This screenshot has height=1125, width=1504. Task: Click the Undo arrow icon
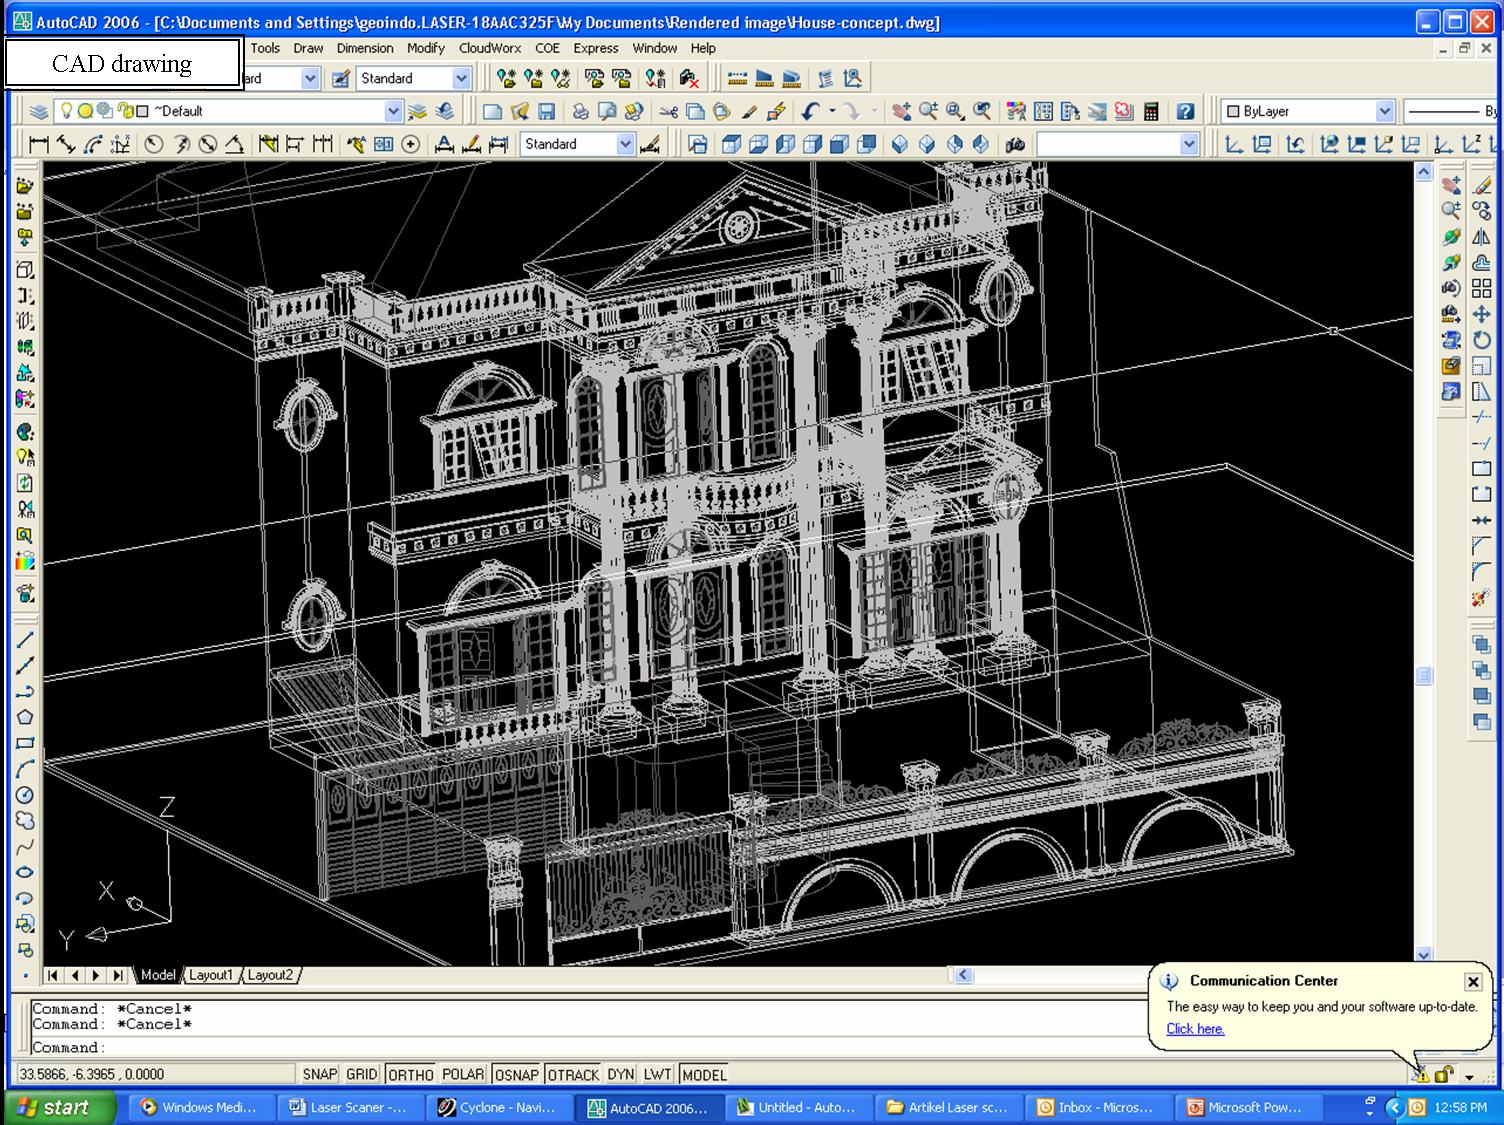(x=810, y=111)
